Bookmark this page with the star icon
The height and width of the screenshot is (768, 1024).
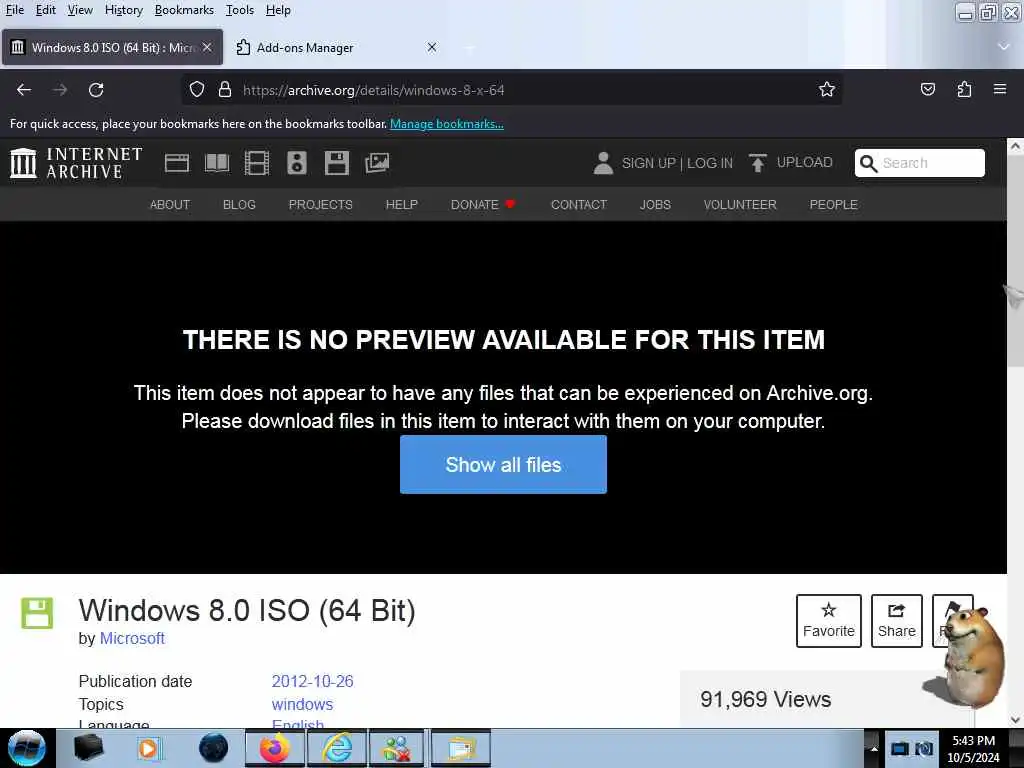pos(827,89)
